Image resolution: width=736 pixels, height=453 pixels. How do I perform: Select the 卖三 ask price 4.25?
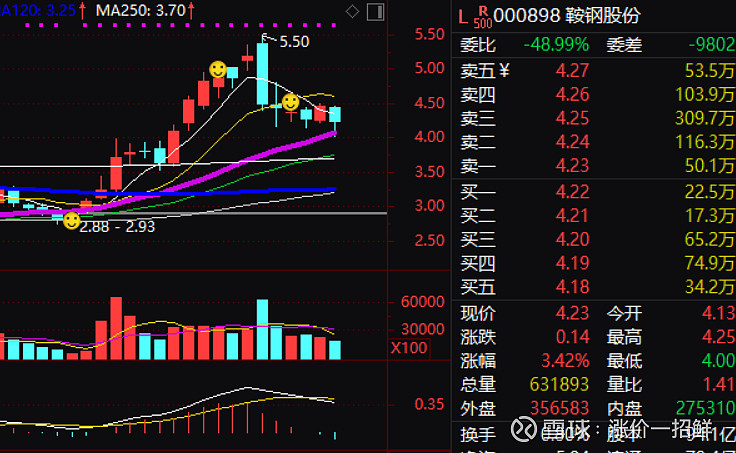coord(572,118)
